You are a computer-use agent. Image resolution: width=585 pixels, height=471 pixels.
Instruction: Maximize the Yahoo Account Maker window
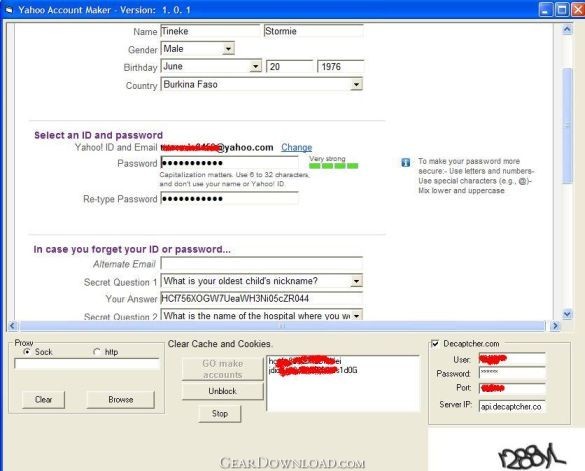tap(562, 10)
